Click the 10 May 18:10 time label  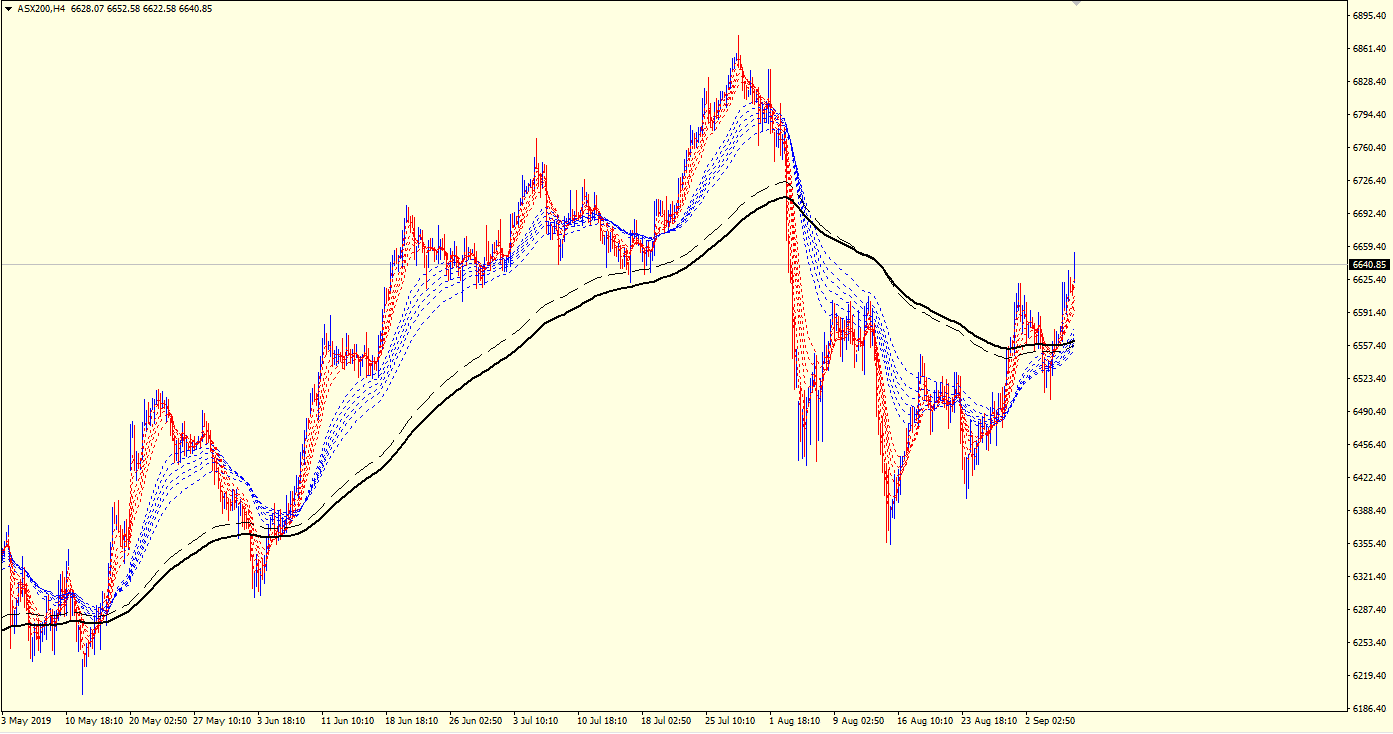[x=94, y=720]
